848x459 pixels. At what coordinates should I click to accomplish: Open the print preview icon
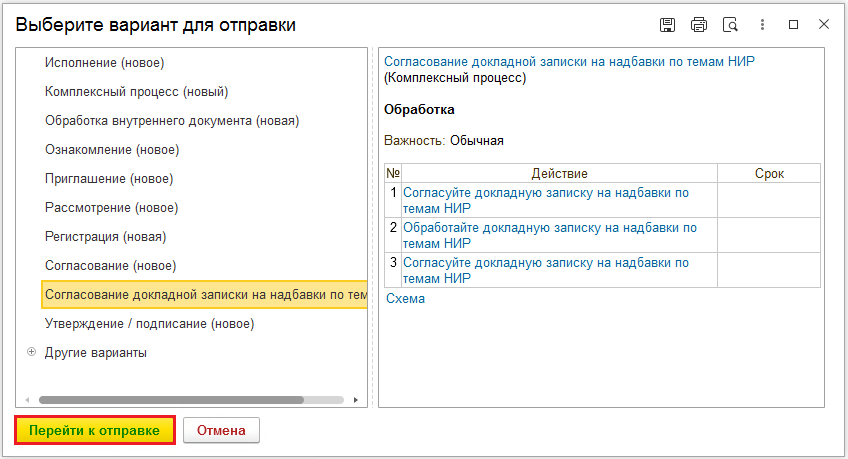[x=730, y=25]
